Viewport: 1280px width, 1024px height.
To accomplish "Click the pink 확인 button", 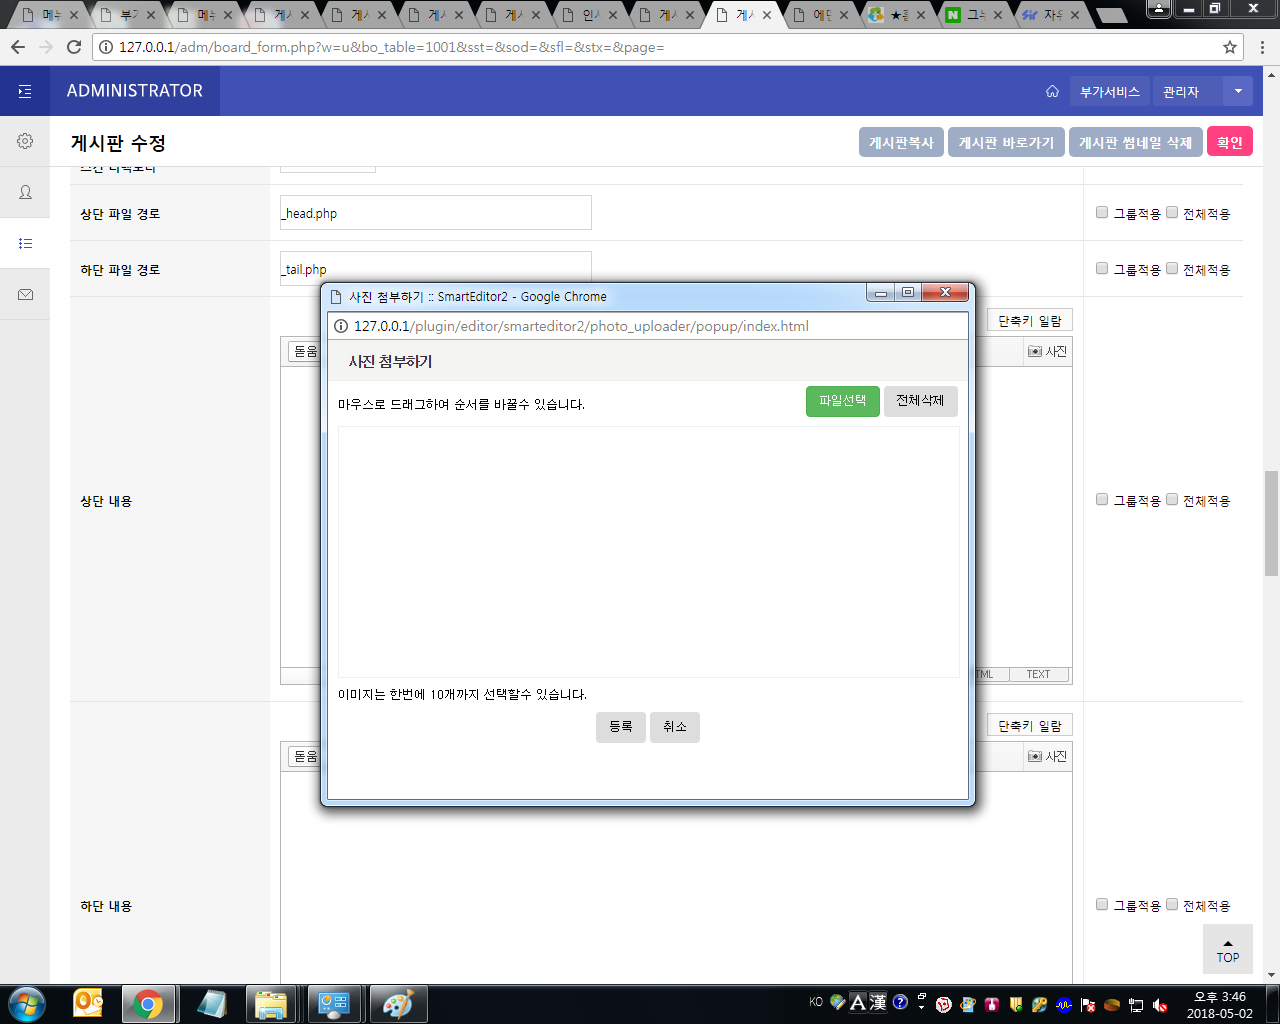I will [1230, 142].
